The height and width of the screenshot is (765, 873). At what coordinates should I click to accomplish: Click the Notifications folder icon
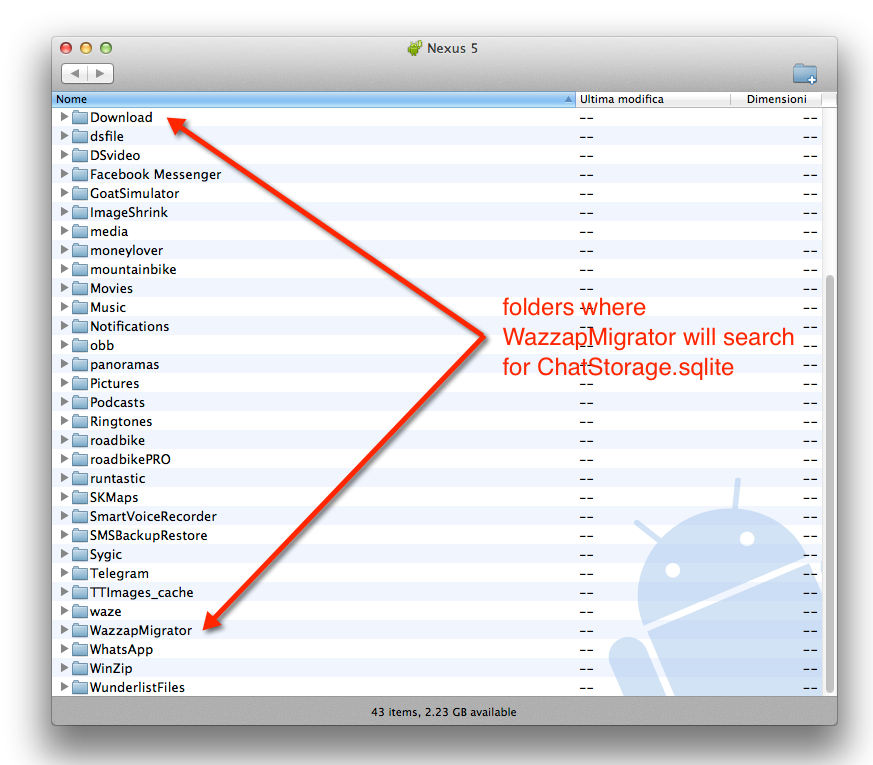(x=80, y=326)
